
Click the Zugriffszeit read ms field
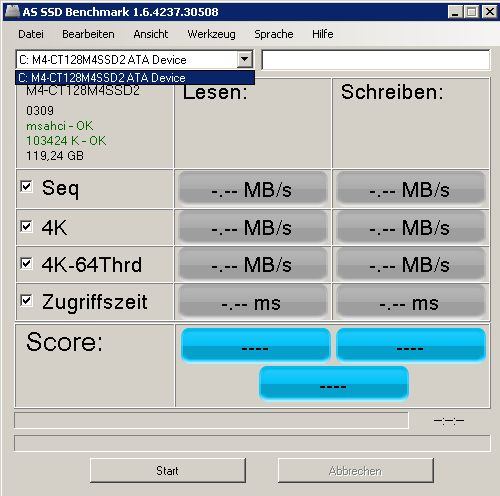pos(253,302)
